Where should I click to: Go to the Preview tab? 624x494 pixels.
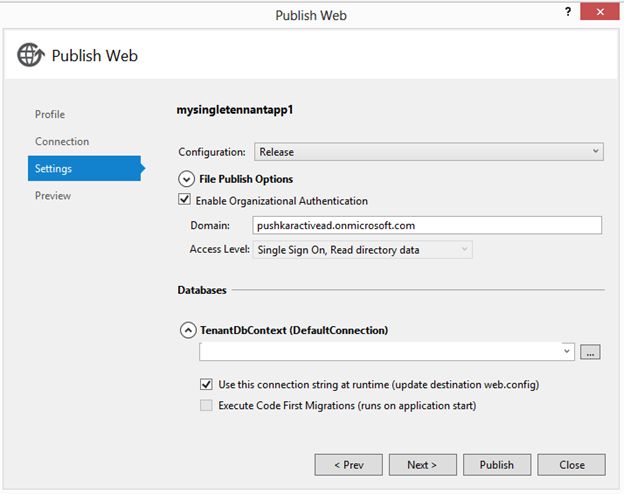[x=53, y=196]
